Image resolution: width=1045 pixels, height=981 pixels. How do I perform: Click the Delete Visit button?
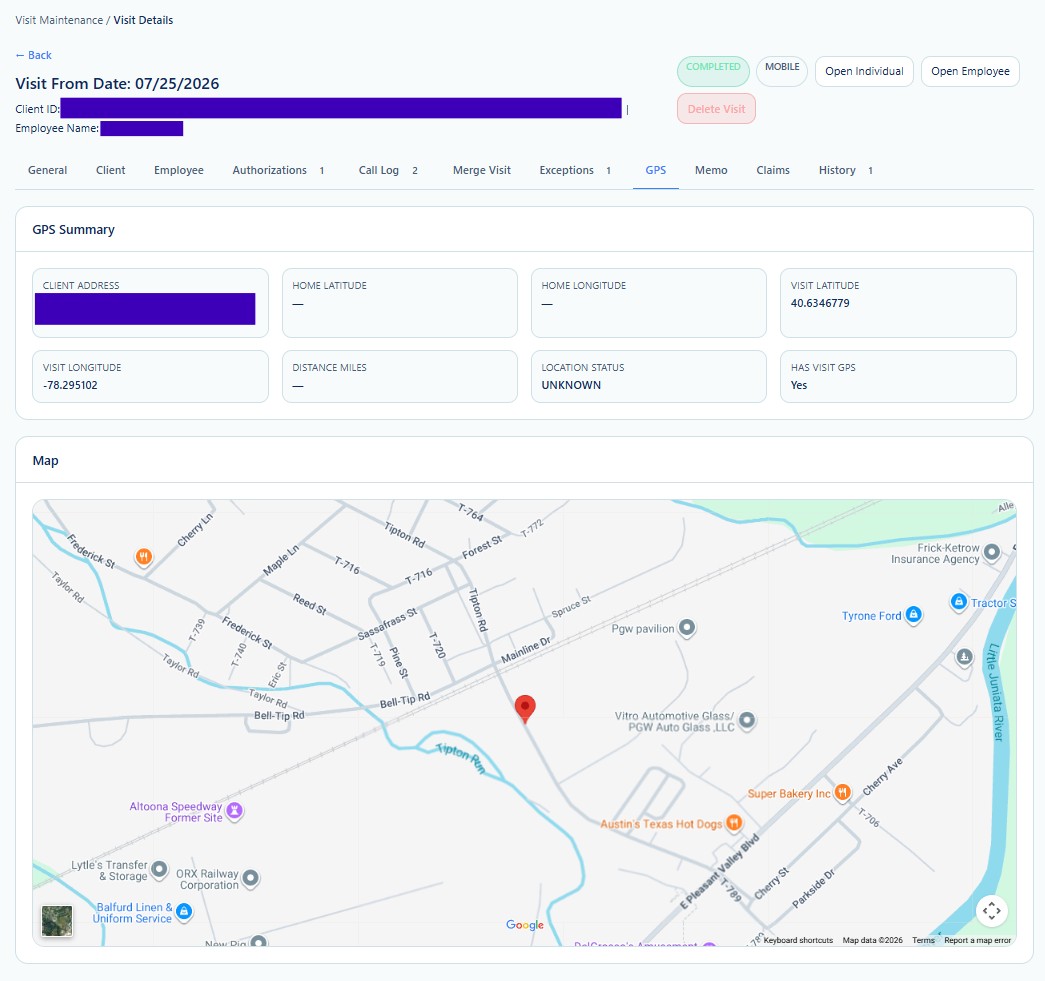click(716, 109)
